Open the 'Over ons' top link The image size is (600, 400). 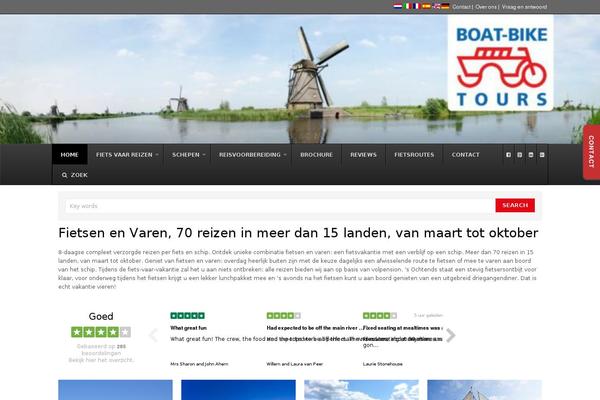[486, 7]
